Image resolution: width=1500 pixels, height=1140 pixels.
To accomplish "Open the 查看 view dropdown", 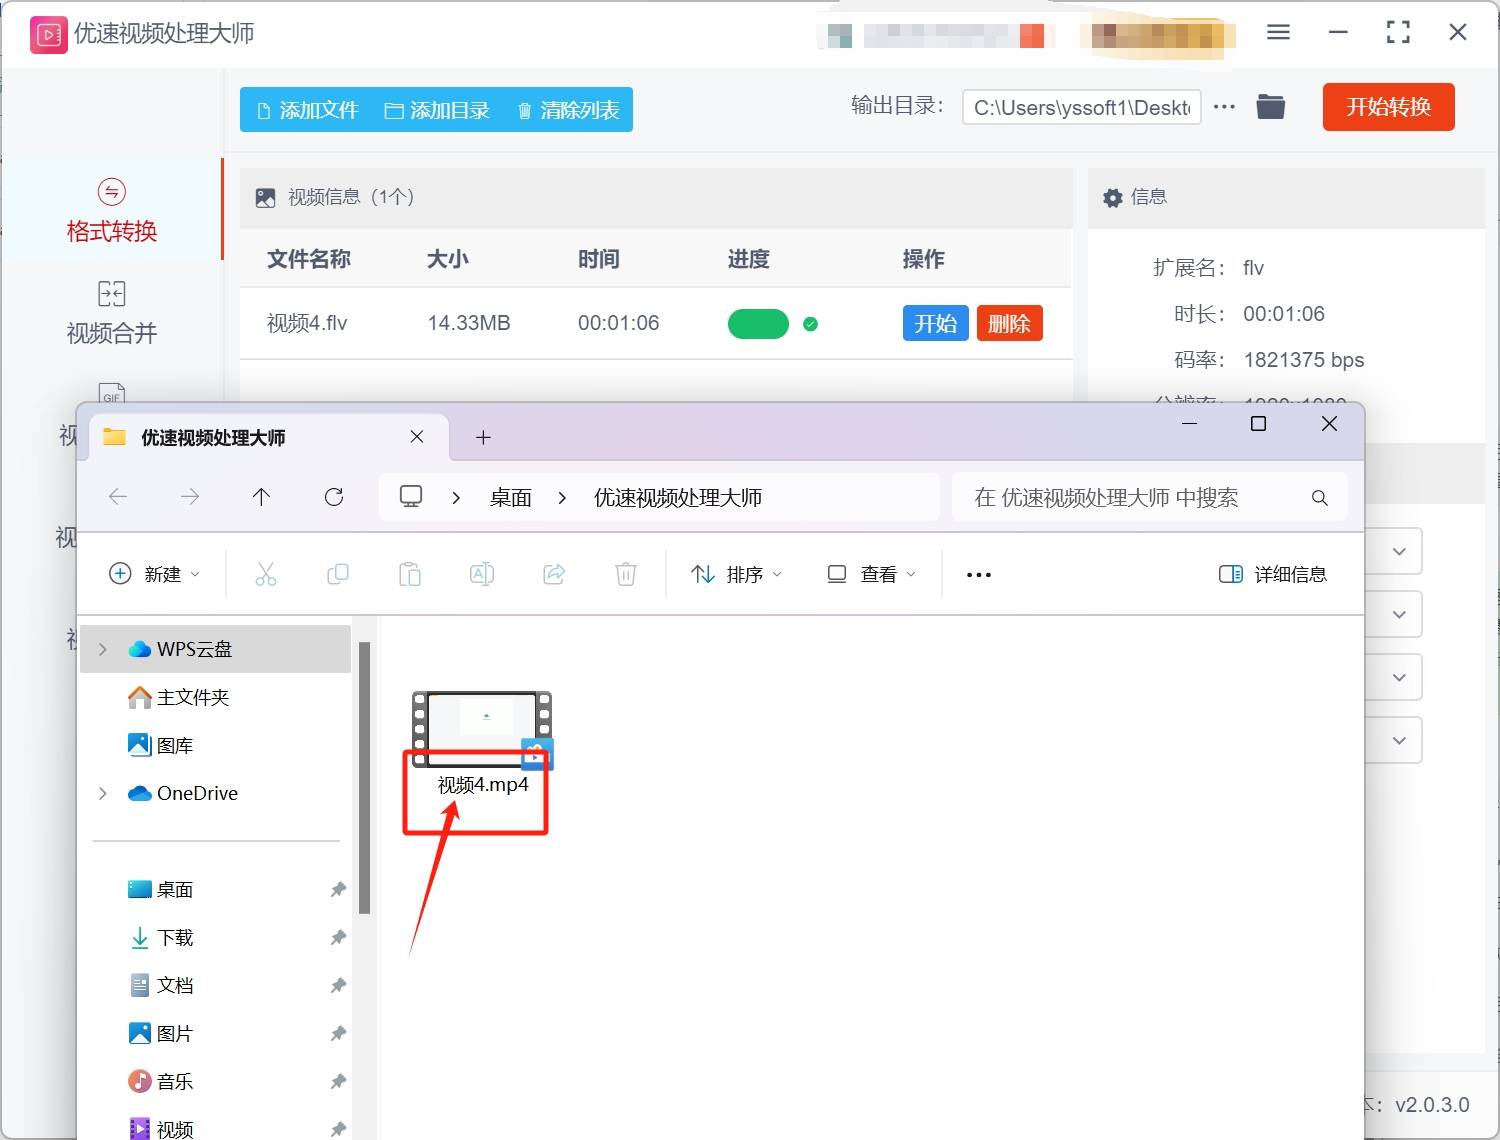I will tap(871, 574).
